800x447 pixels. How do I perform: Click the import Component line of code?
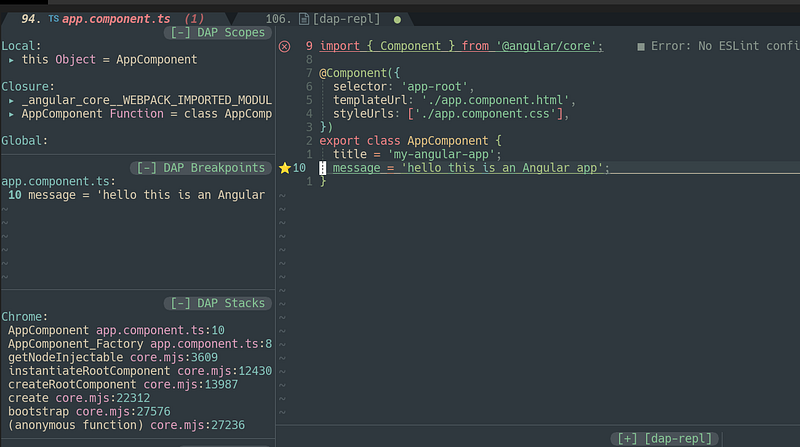[461, 46]
